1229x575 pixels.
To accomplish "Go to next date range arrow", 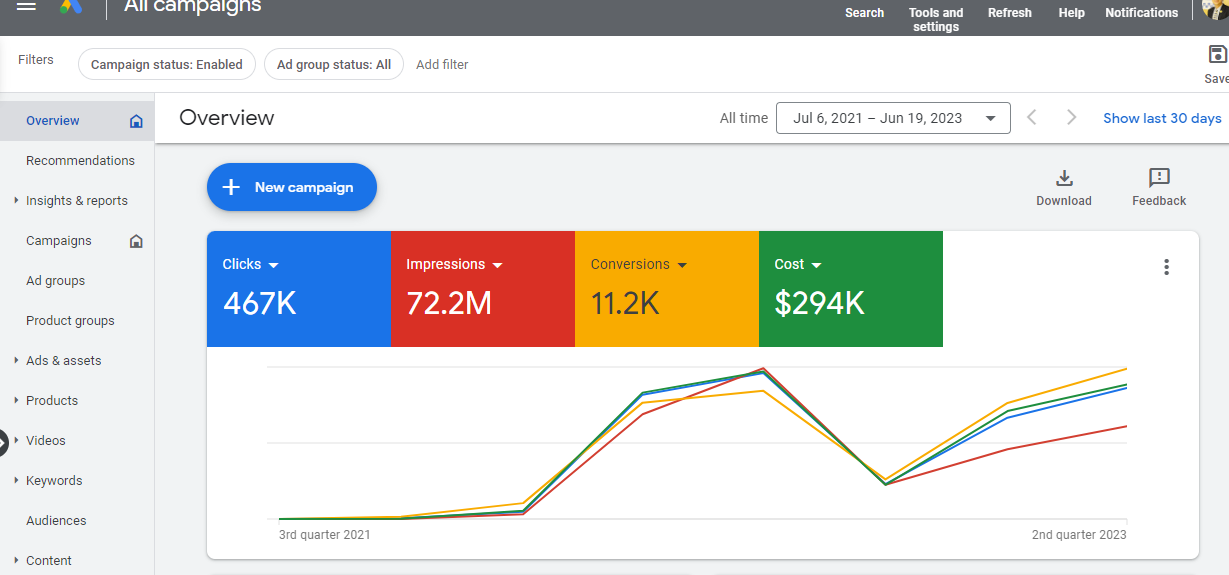I will (x=1071, y=118).
